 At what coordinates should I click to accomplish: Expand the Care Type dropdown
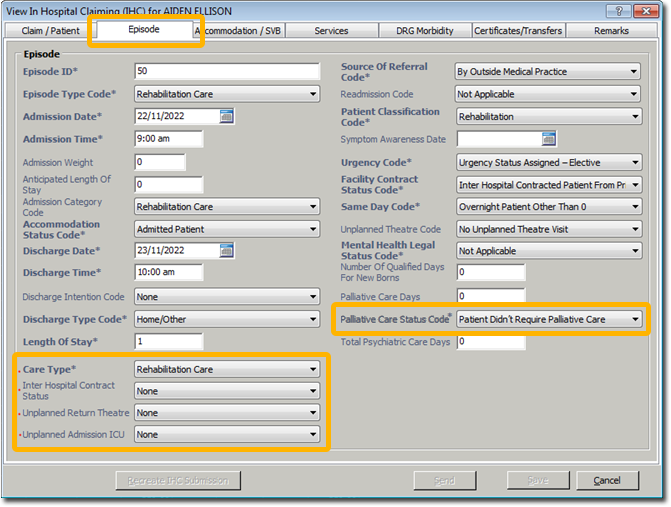click(313, 369)
